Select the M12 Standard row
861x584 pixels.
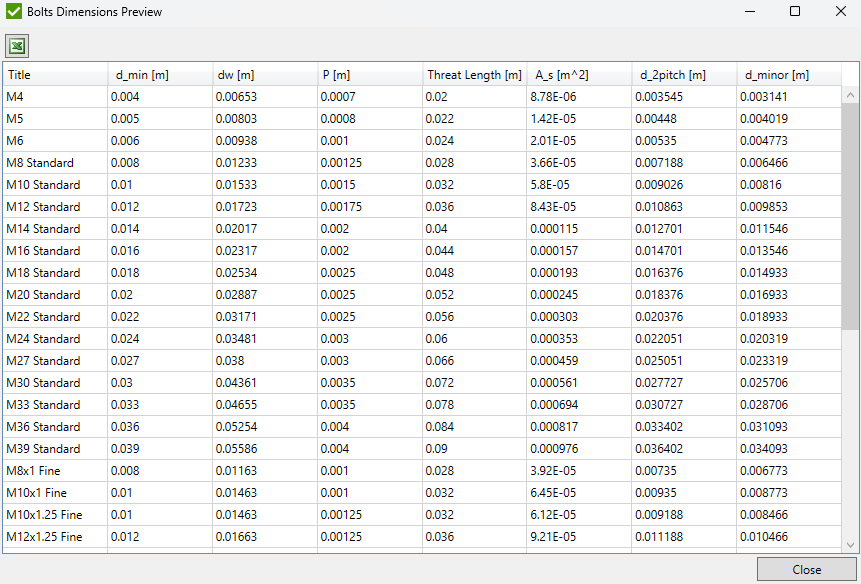[55, 207]
